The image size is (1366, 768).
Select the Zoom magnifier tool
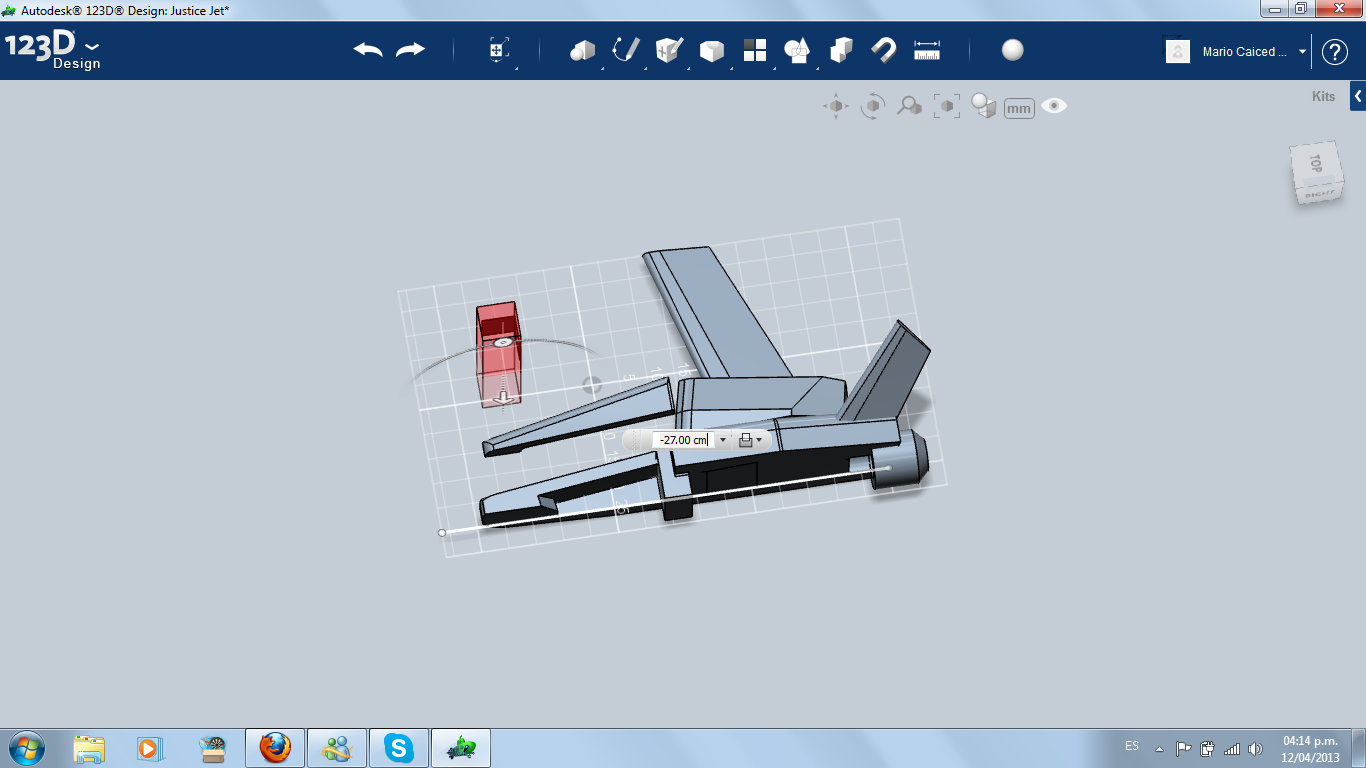tap(909, 106)
